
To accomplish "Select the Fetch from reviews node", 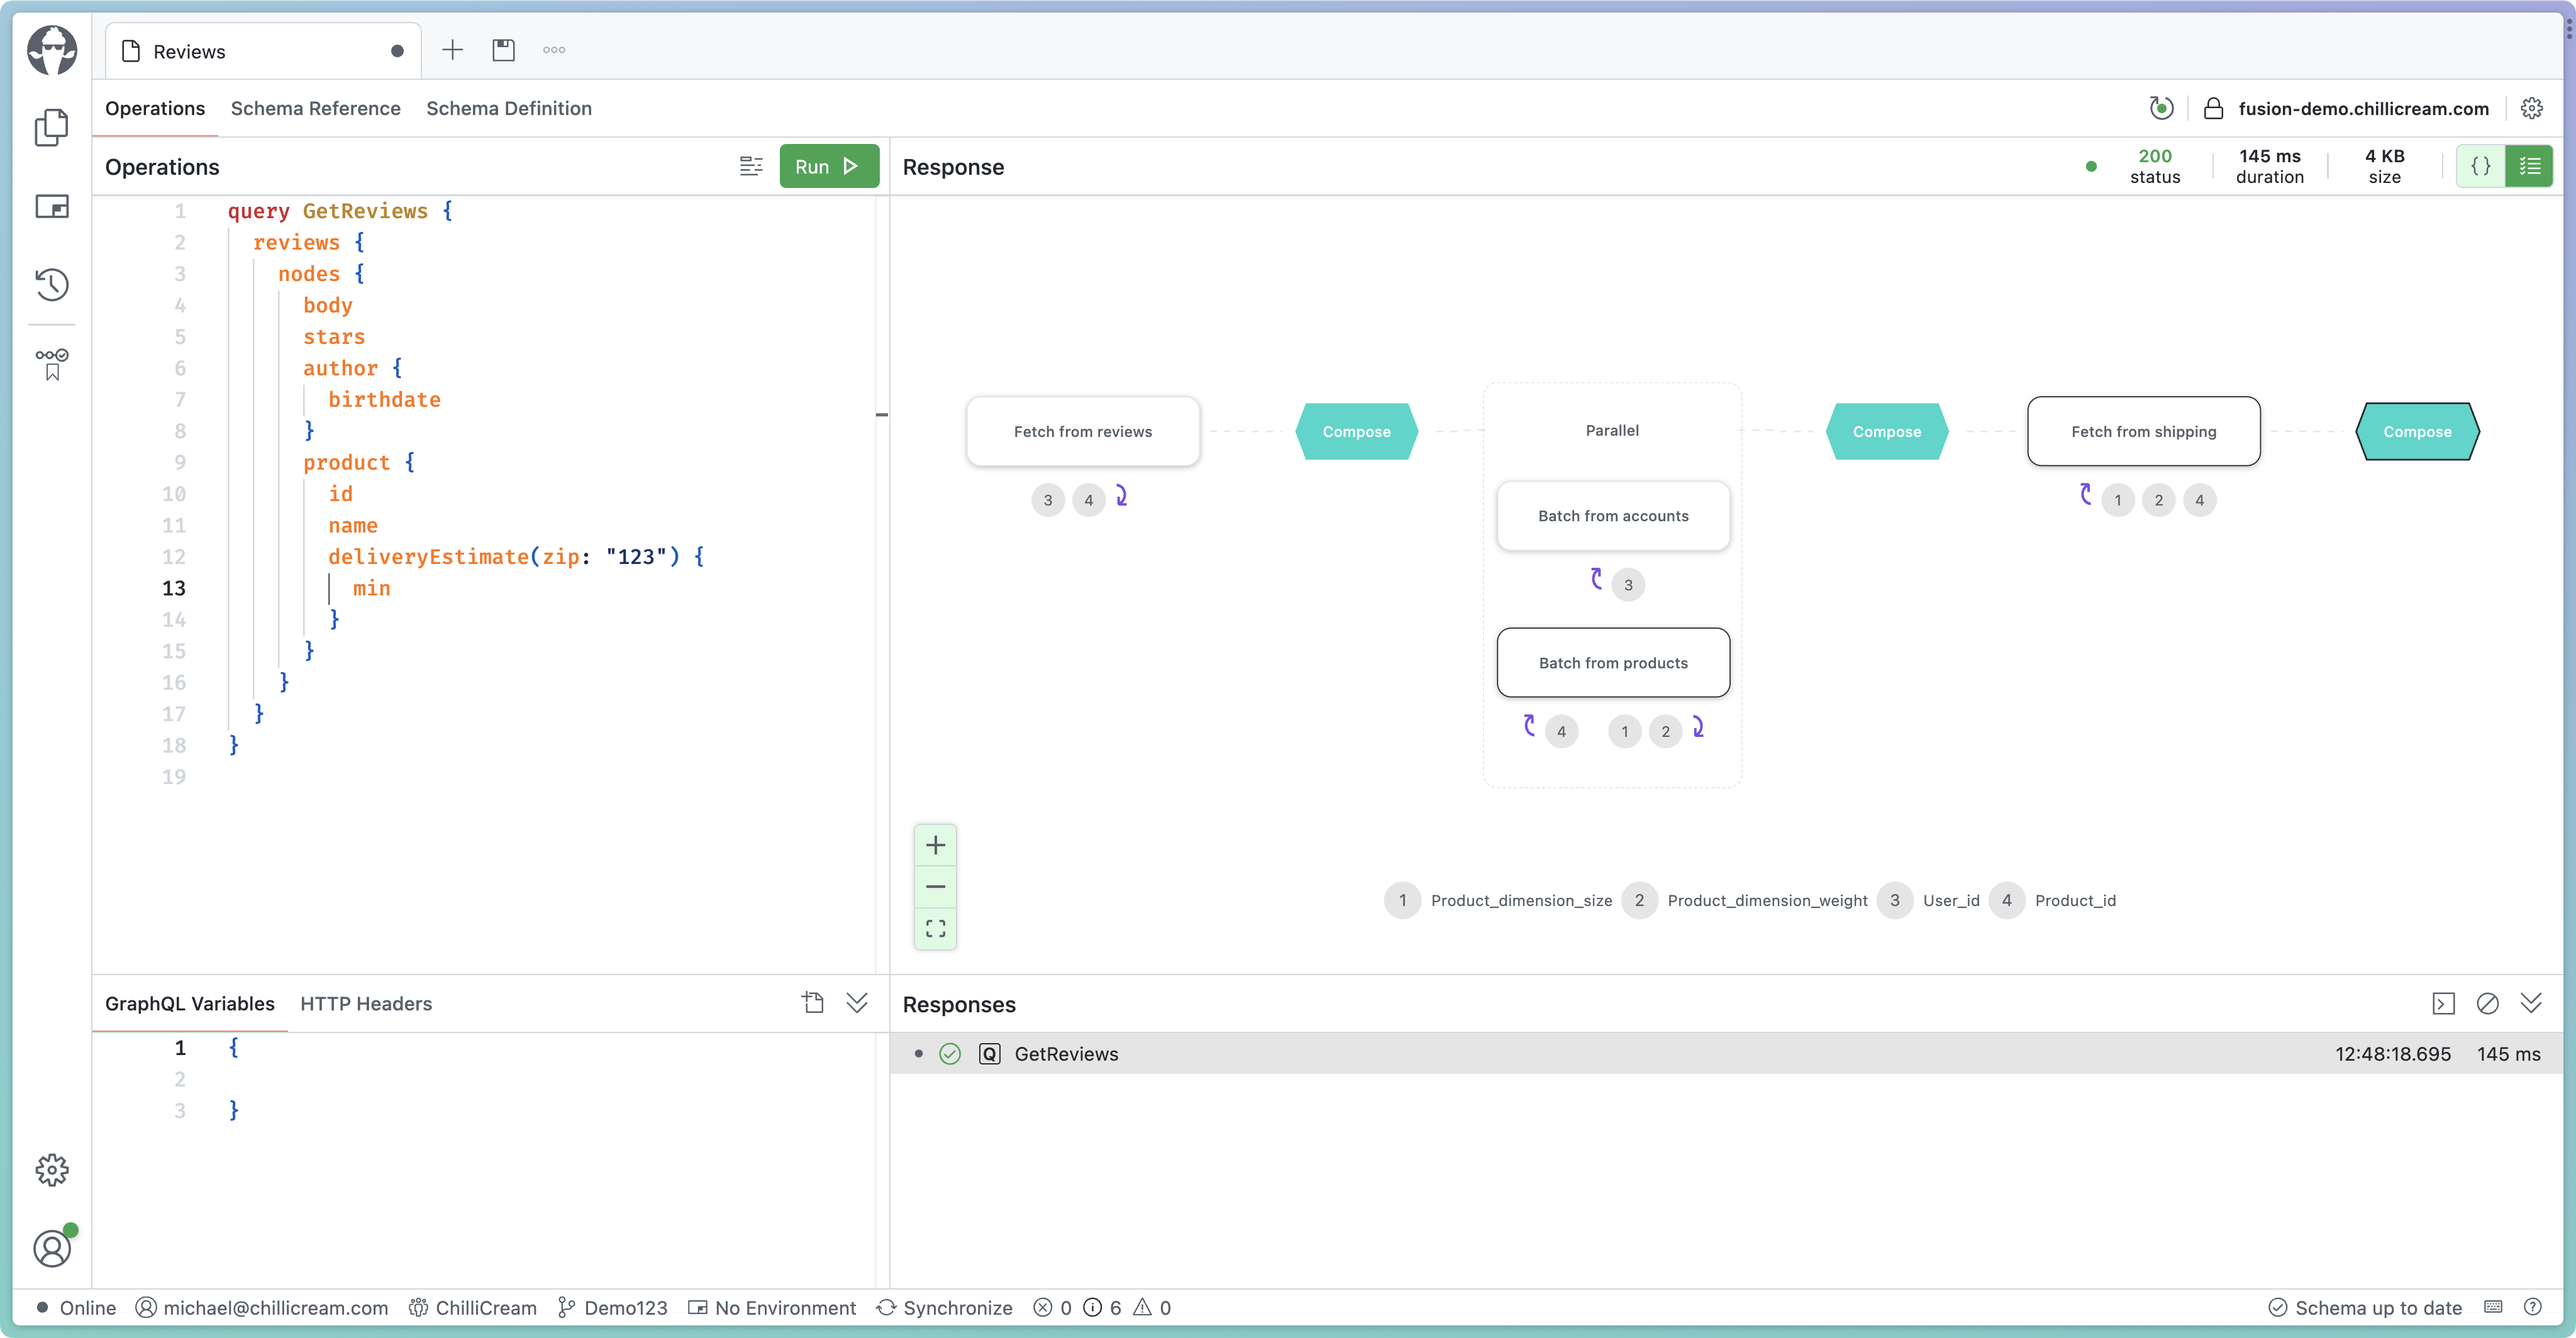I will tap(1083, 431).
